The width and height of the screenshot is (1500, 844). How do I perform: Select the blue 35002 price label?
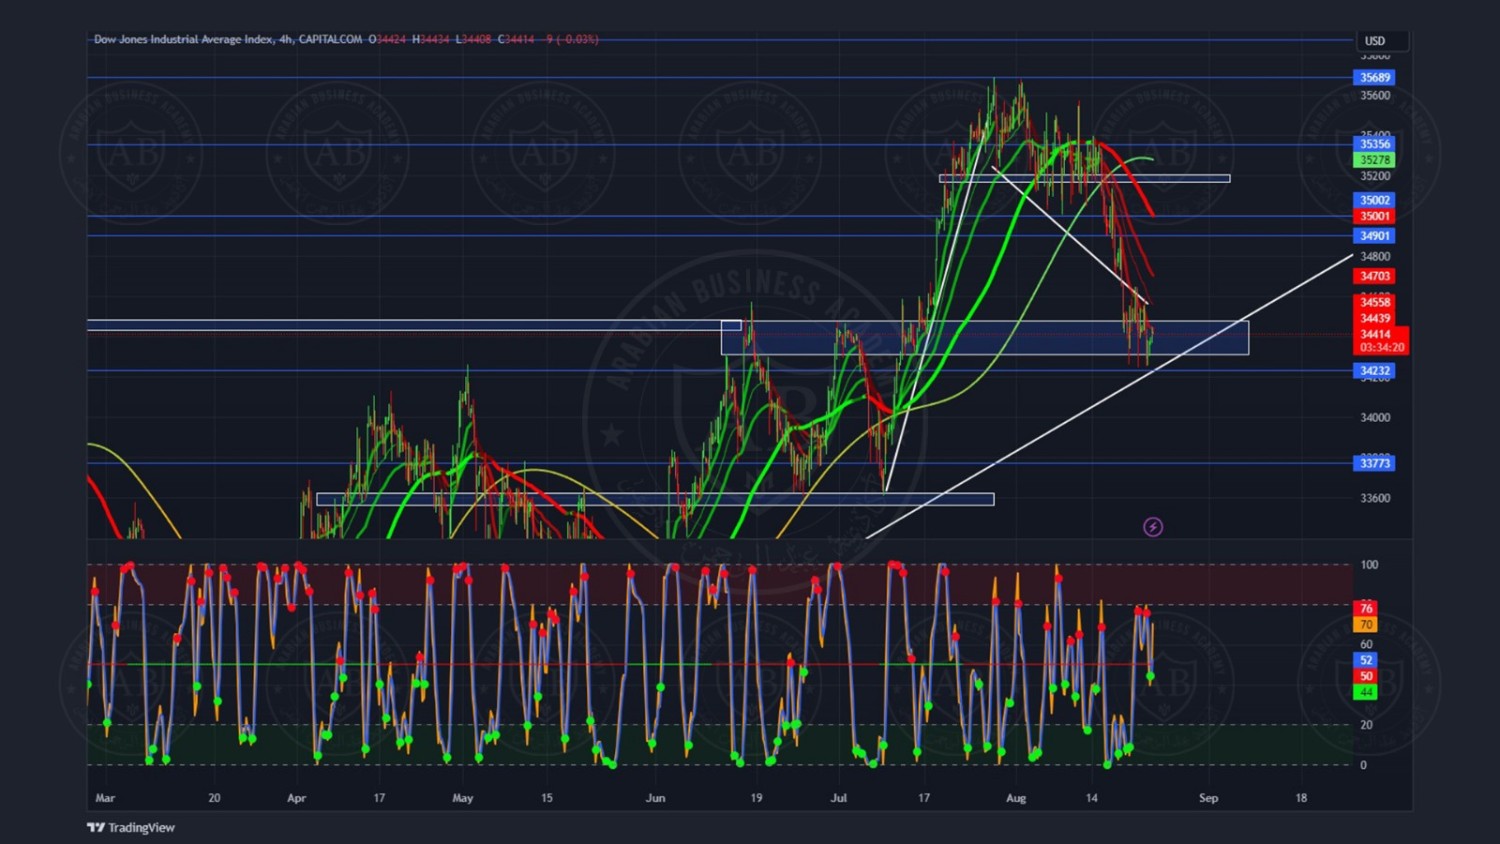pyautogui.click(x=1375, y=200)
